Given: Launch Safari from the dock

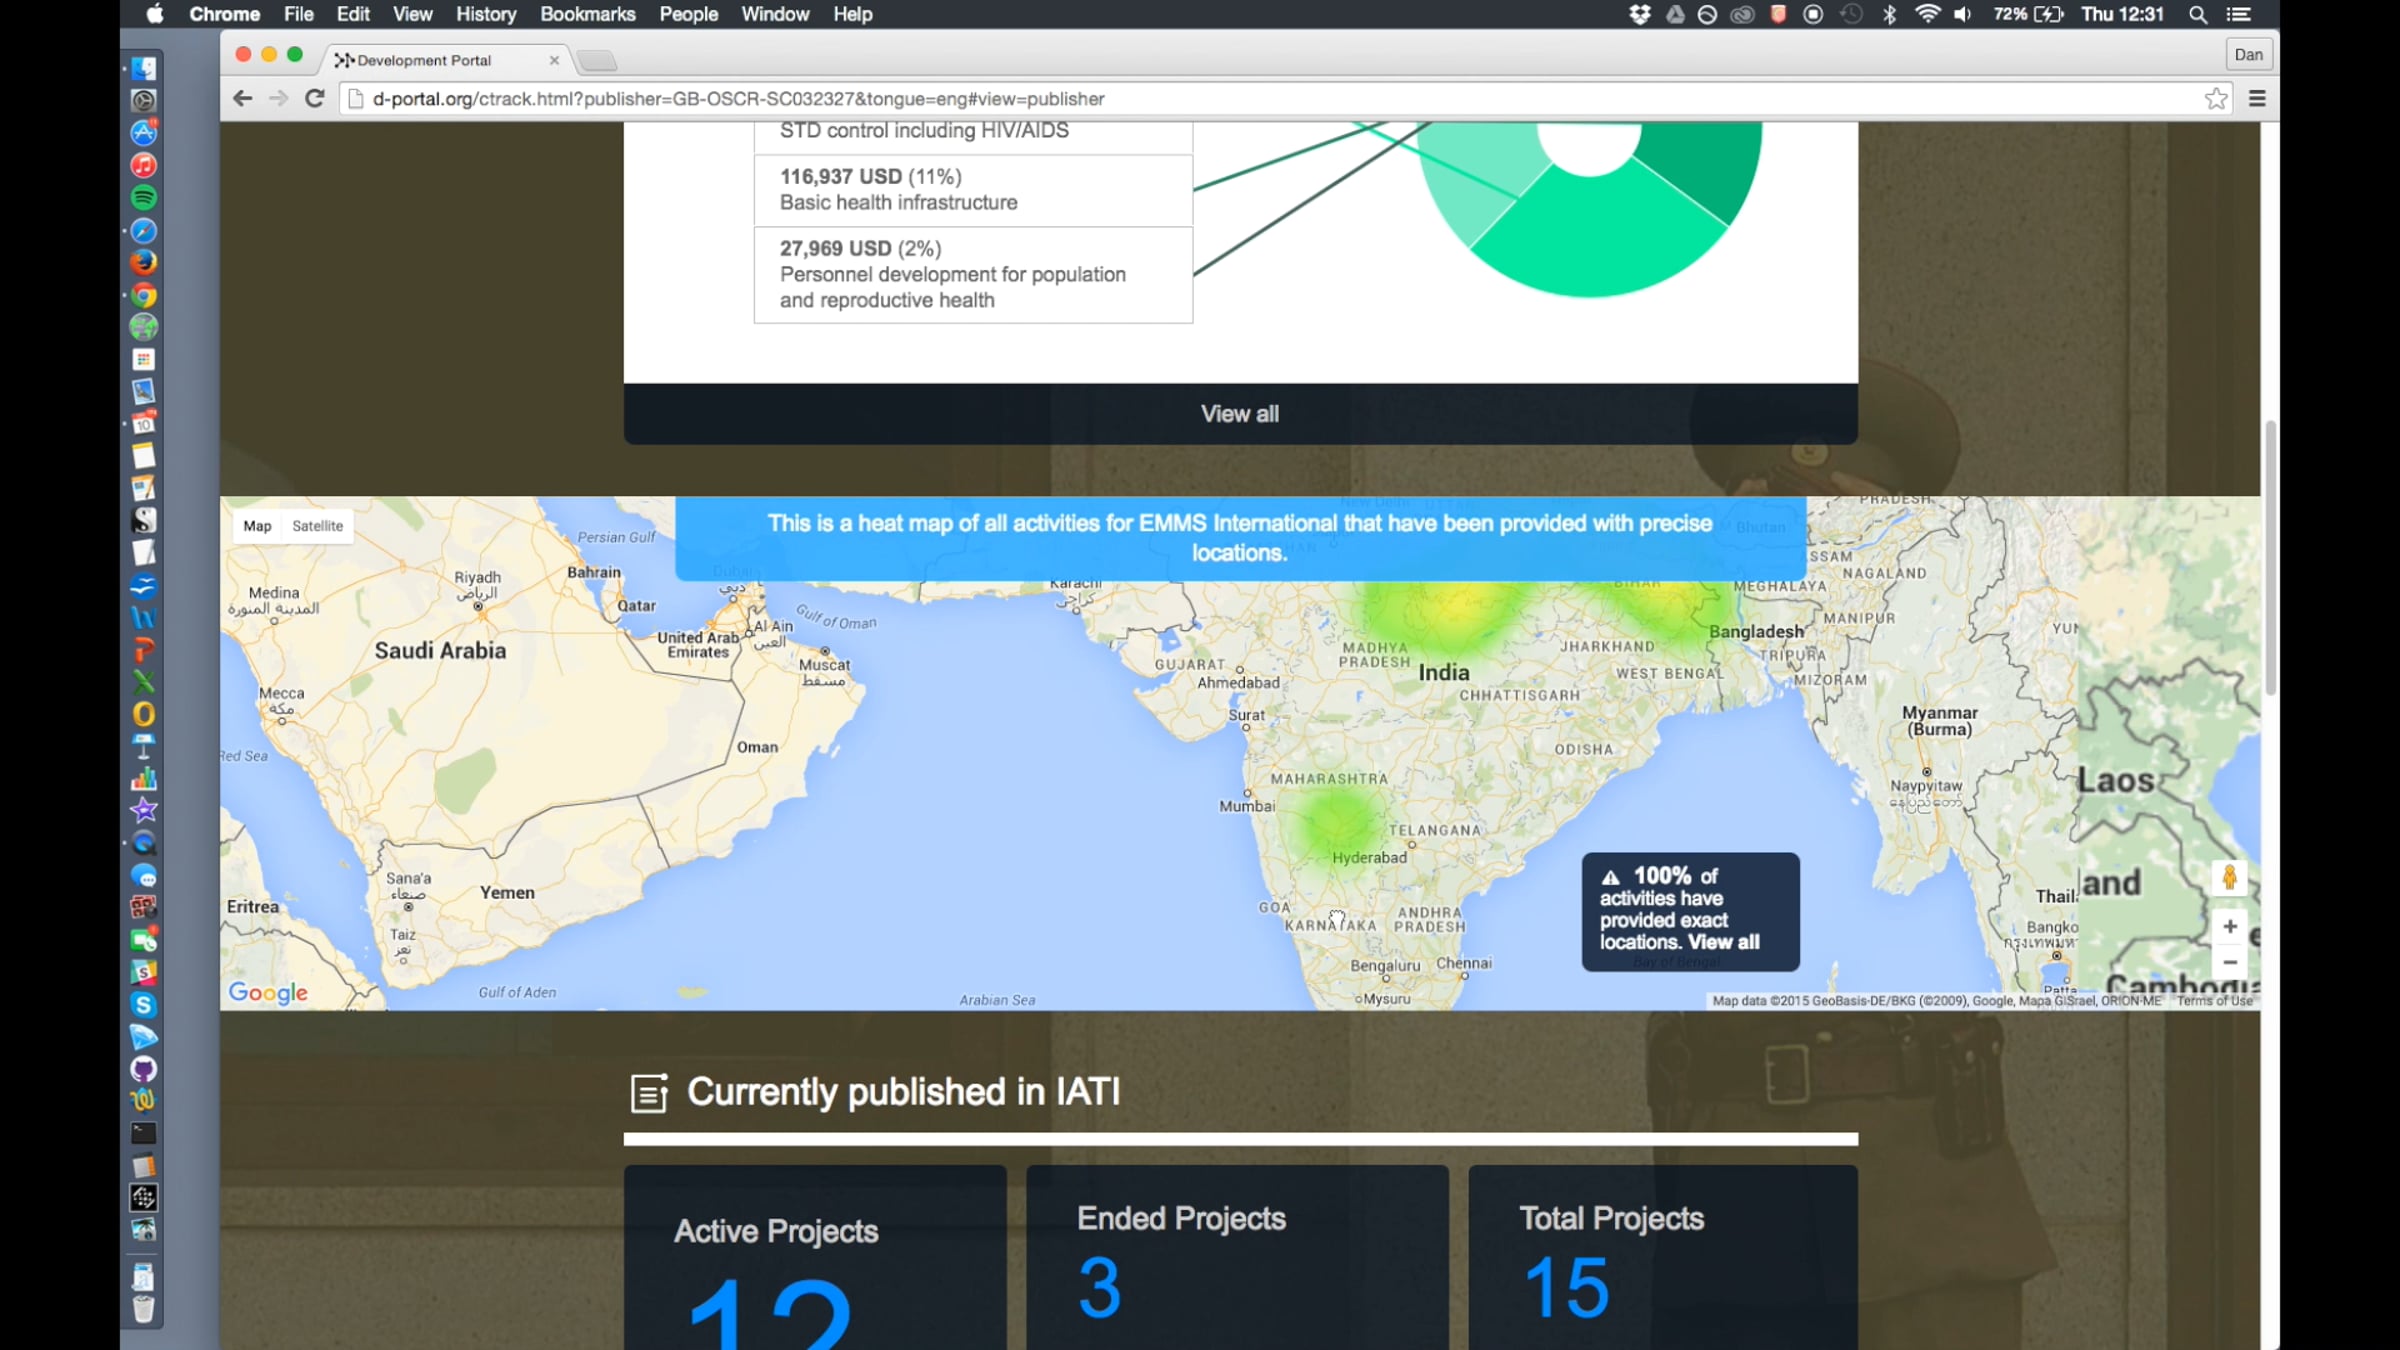Looking at the screenshot, I should tap(144, 230).
